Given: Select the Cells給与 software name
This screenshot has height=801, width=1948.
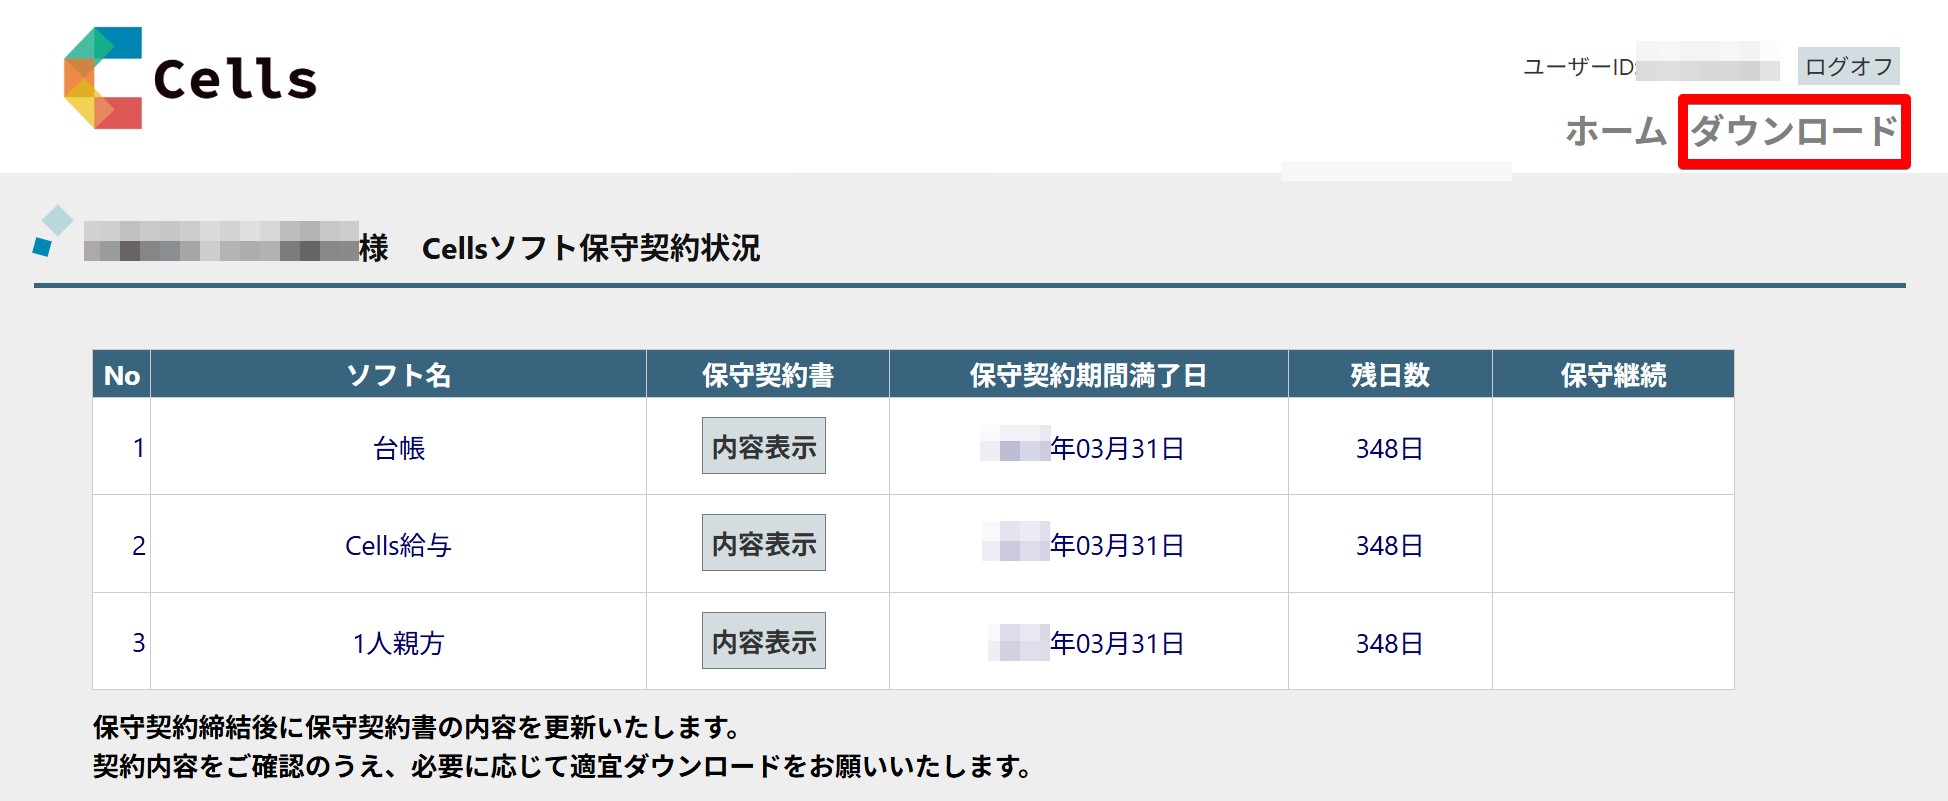Looking at the screenshot, I should (x=398, y=545).
